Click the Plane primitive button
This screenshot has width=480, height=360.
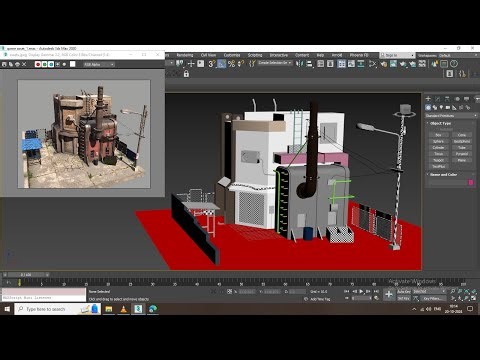tap(462, 160)
